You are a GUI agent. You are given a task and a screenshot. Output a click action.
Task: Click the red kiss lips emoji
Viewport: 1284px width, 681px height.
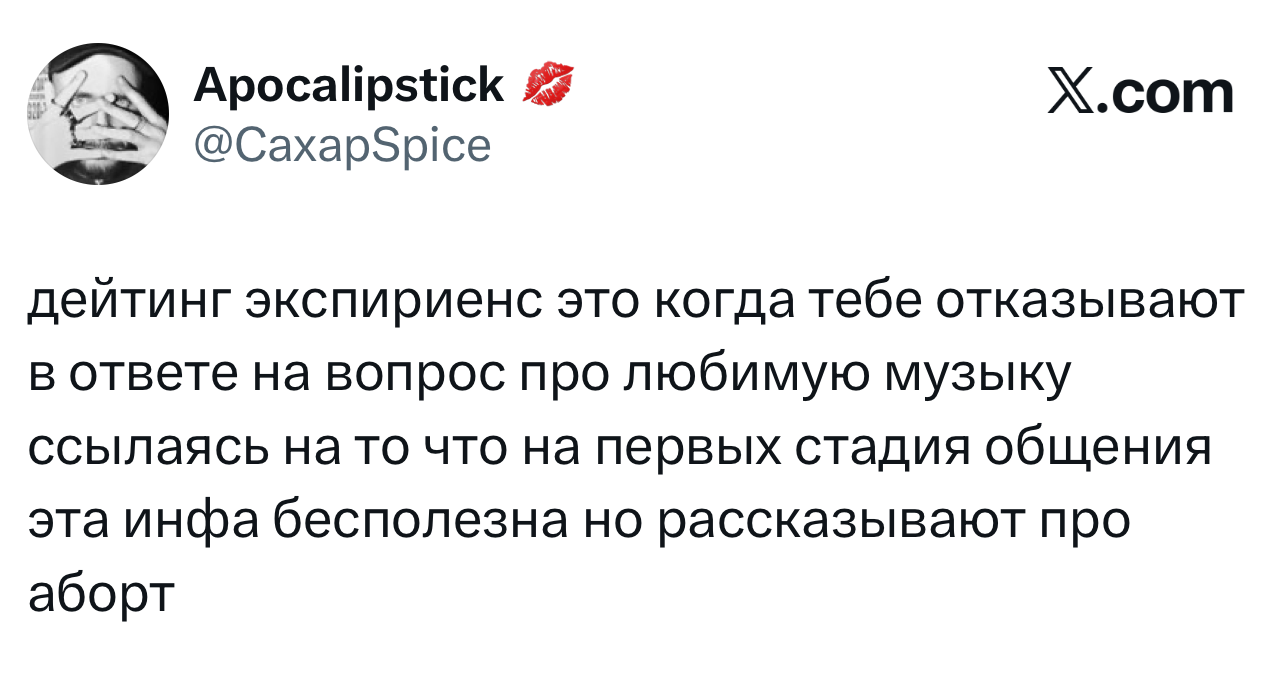[549, 85]
